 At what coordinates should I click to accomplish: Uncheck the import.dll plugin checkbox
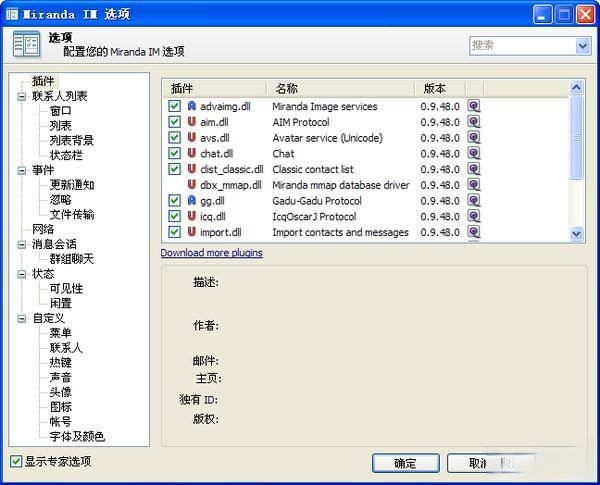[x=174, y=232]
